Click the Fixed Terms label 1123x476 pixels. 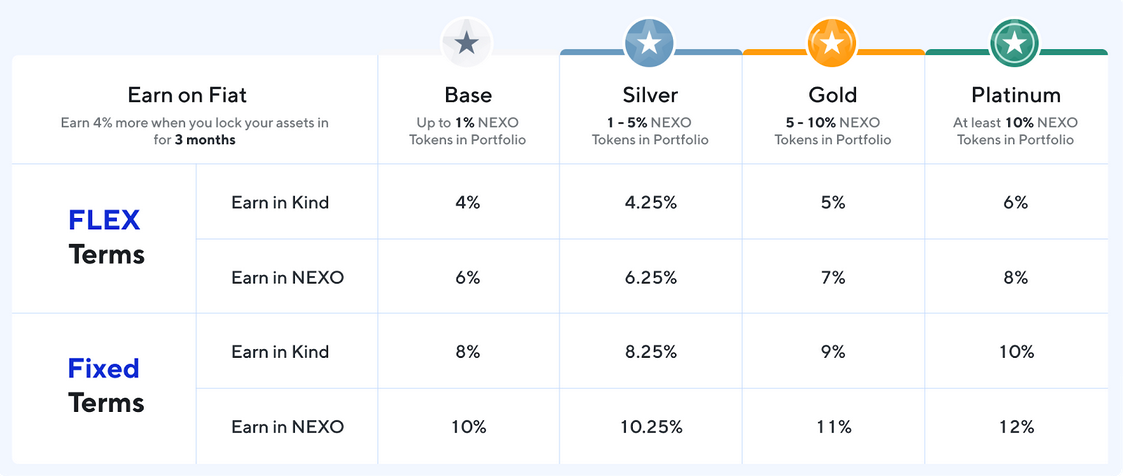105,386
